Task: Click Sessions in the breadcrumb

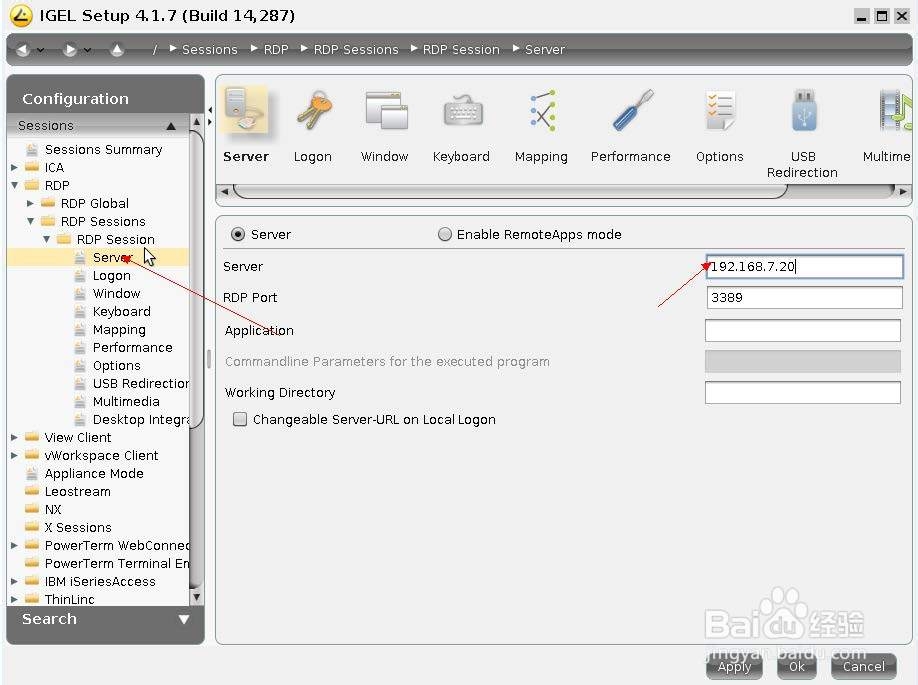Action: pos(210,50)
